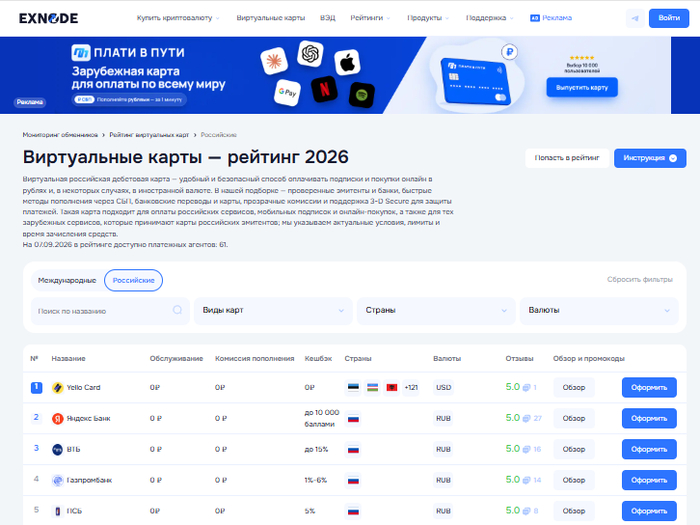Open the Газпромбанк logo icon
700x525 pixels.
[58, 480]
